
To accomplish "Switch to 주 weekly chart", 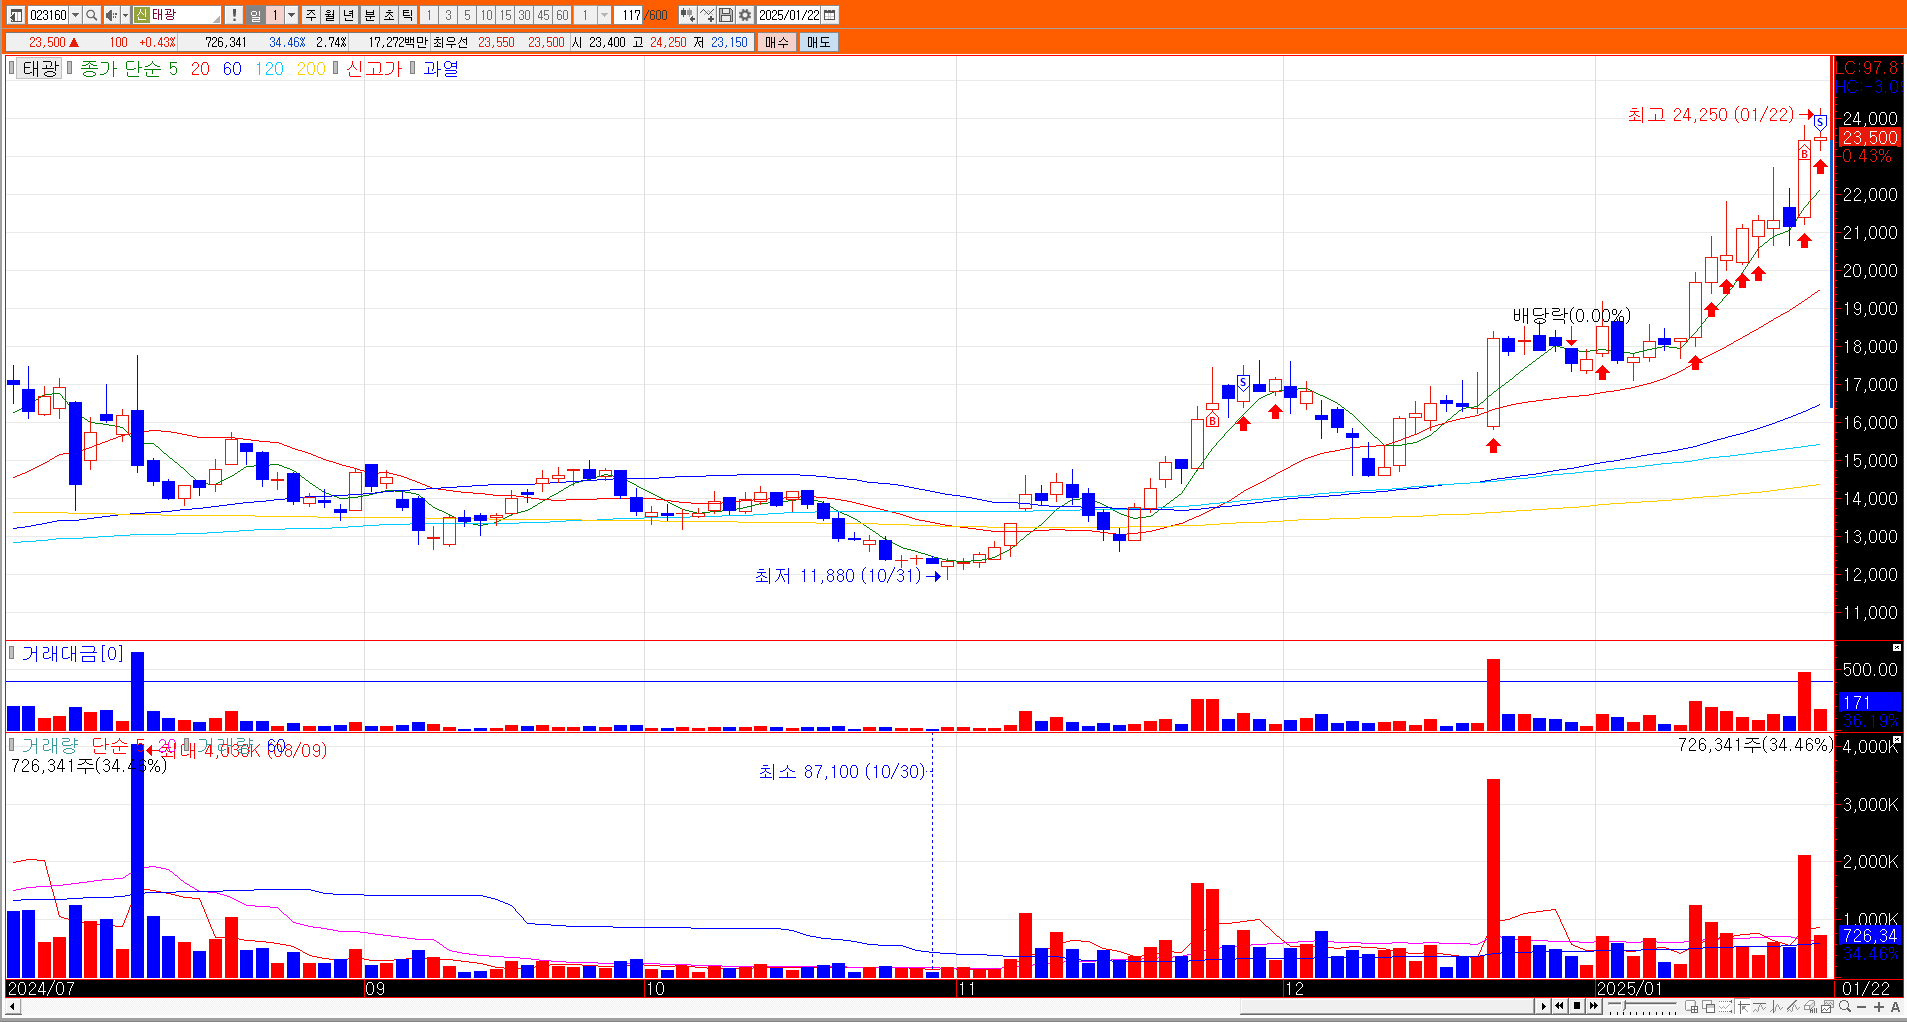I will coord(311,15).
